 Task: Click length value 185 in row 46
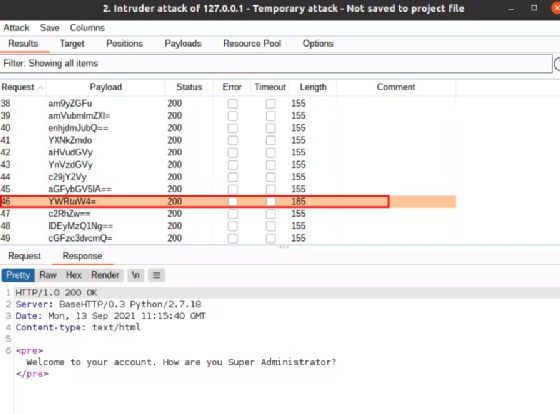point(298,201)
